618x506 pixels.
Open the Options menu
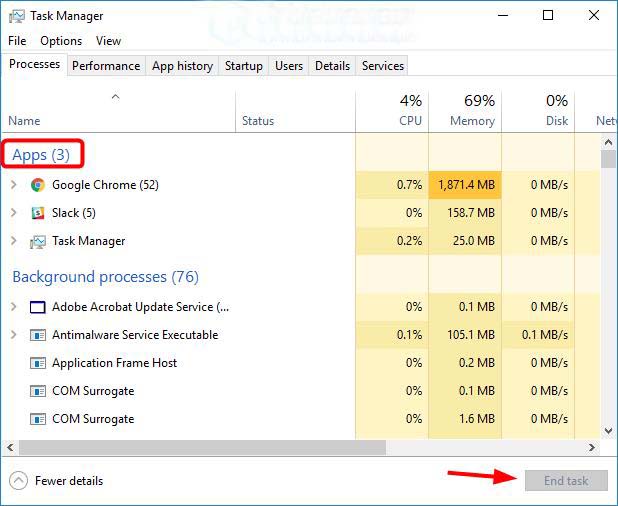(61, 41)
